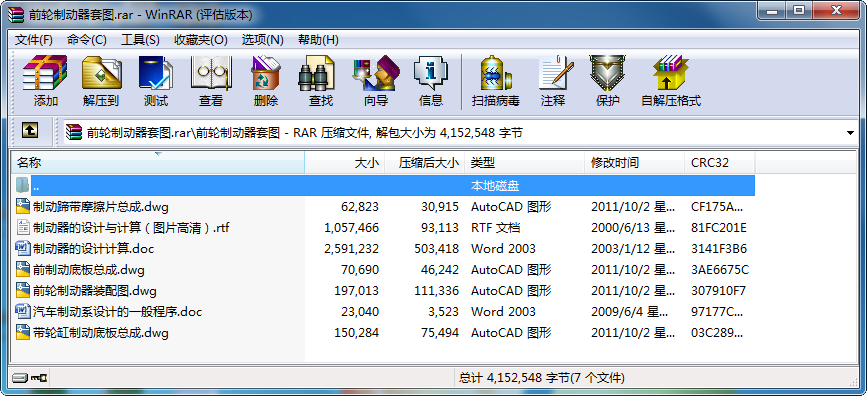
Task: Open the 文件(F) menu
Action: click(x=34, y=40)
